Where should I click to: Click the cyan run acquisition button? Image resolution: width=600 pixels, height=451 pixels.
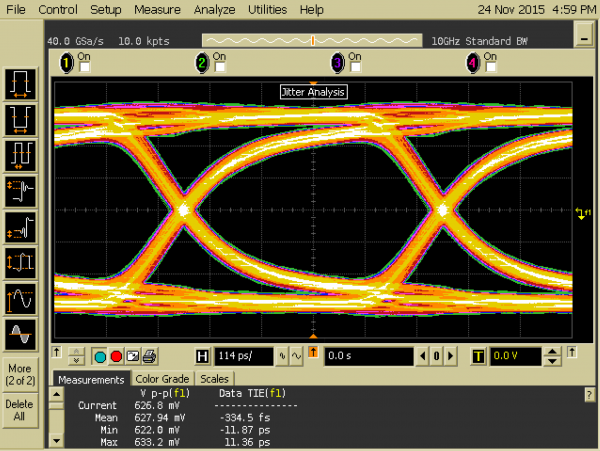pos(100,356)
